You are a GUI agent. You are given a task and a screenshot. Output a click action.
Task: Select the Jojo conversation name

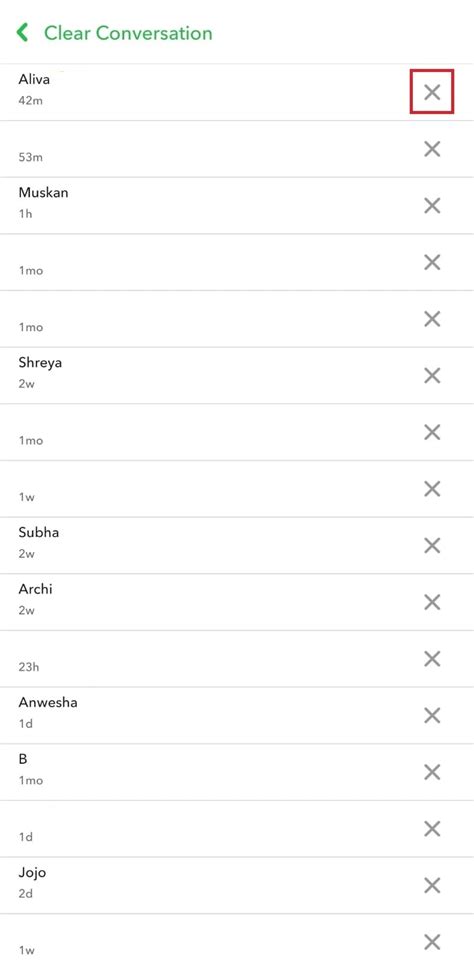(x=32, y=873)
